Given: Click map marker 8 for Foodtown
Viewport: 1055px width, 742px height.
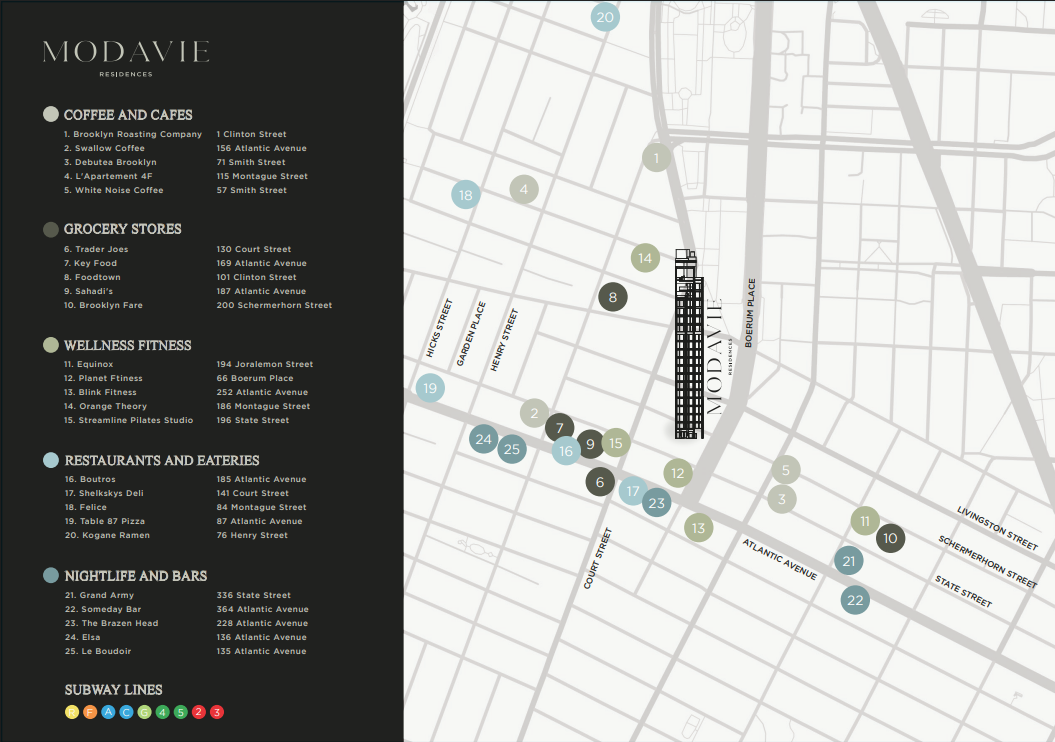Looking at the screenshot, I should (x=612, y=297).
